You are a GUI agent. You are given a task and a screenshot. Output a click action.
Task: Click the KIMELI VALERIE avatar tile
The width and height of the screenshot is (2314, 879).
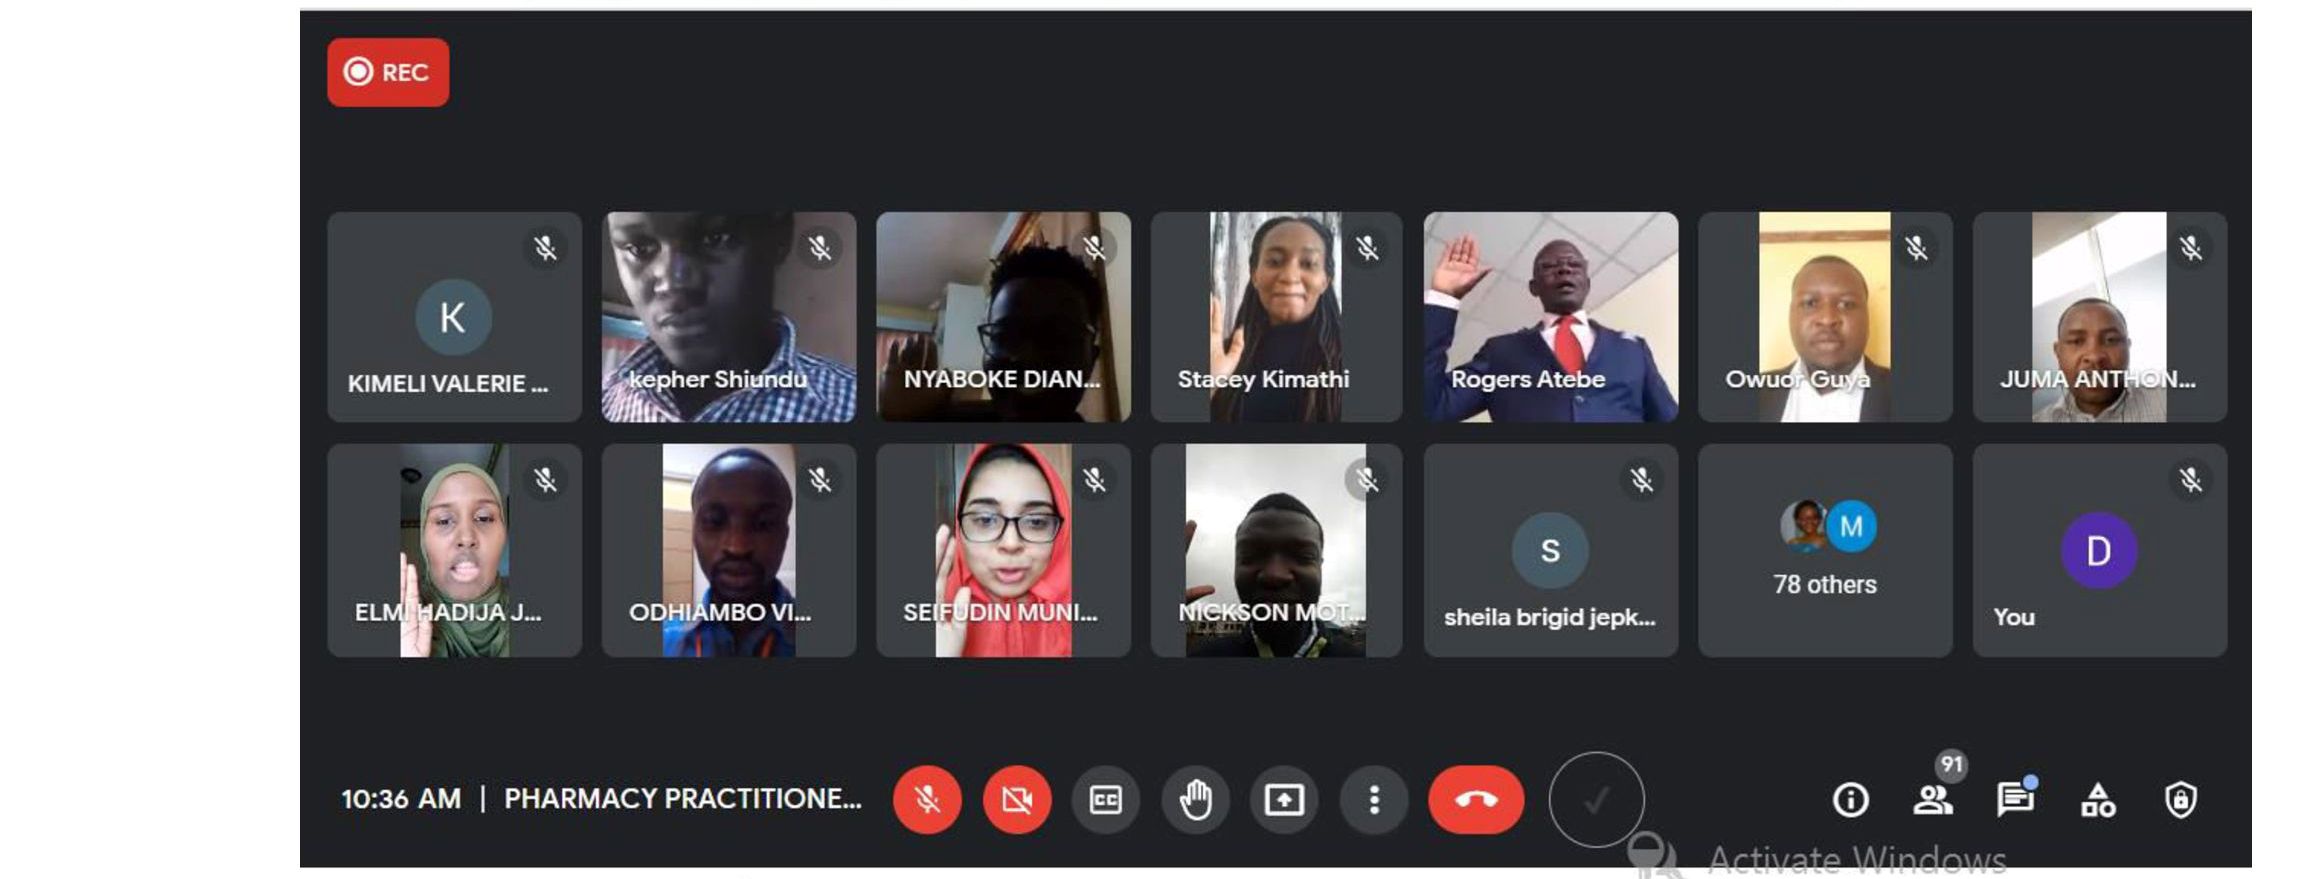pyautogui.click(x=454, y=317)
